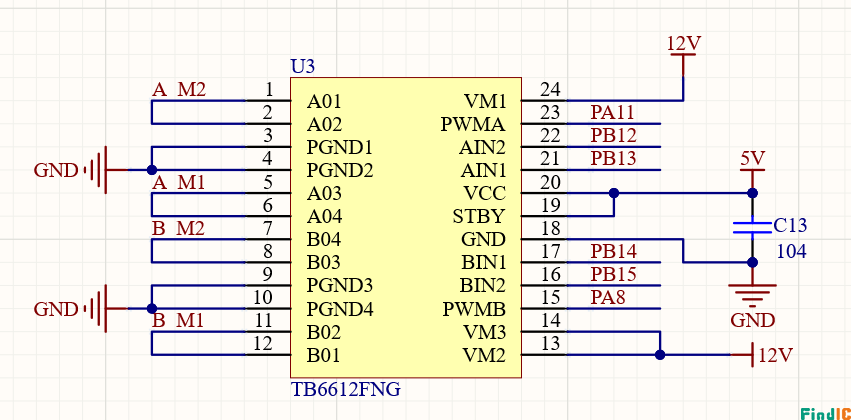Click the VM3 pin name
The image size is (851, 420).
[x=485, y=332]
